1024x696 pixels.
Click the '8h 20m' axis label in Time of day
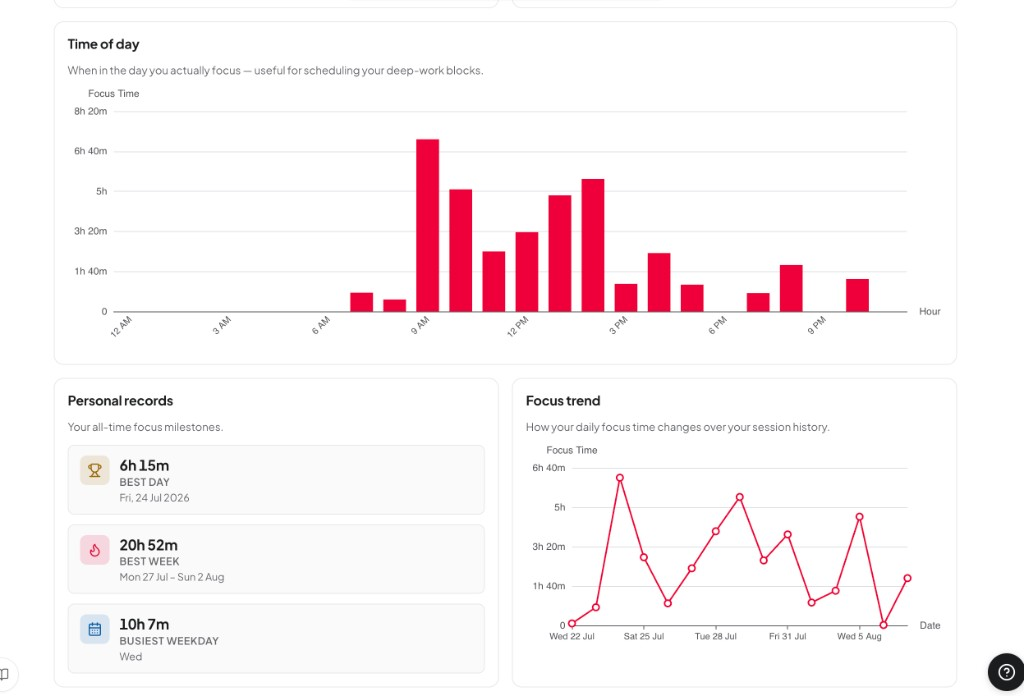click(x=90, y=111)
